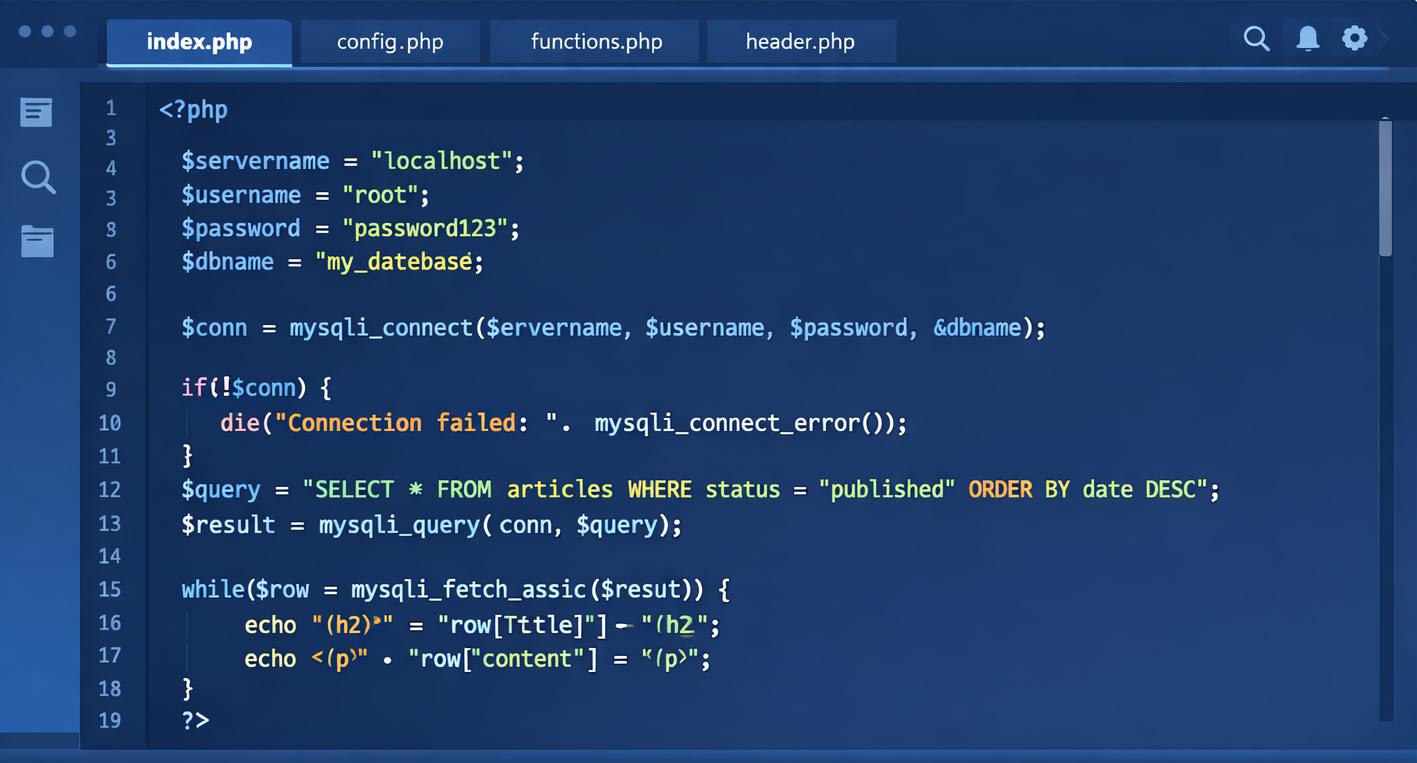Click line number 12 in the gutter
This screenshot has width=1417, height=763.
(x=110, y=490)
